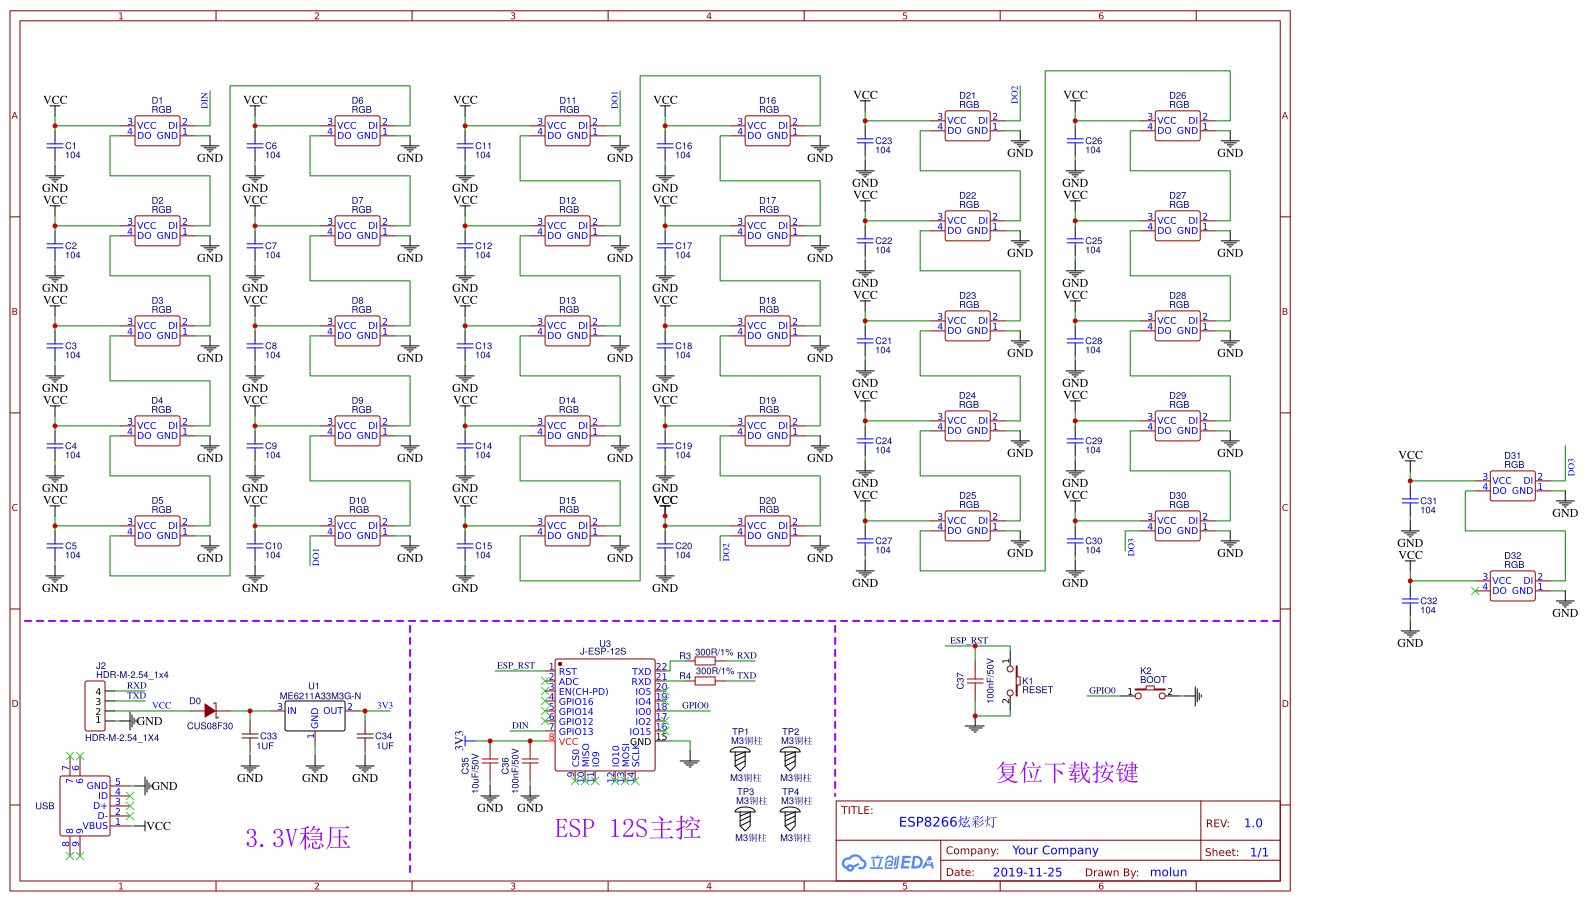Select the D11 RGB LED symbol

click(x=568, y=130)
